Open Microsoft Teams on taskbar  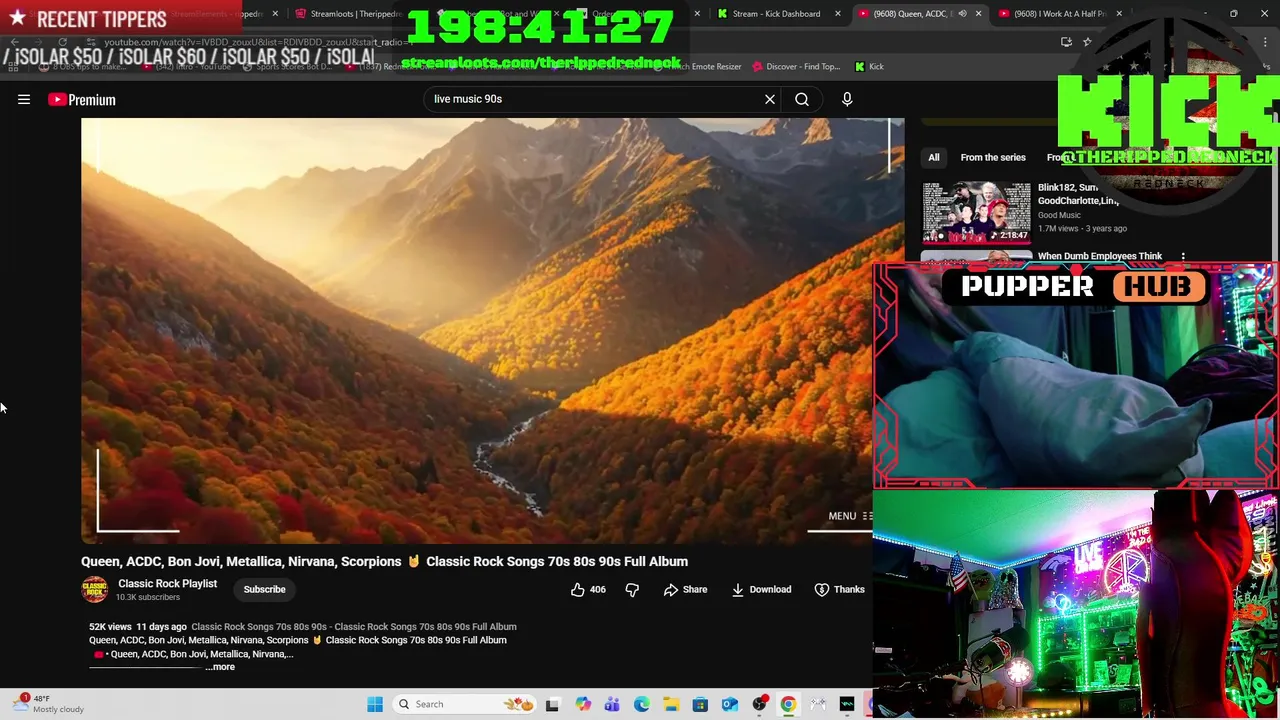point(612,704)
